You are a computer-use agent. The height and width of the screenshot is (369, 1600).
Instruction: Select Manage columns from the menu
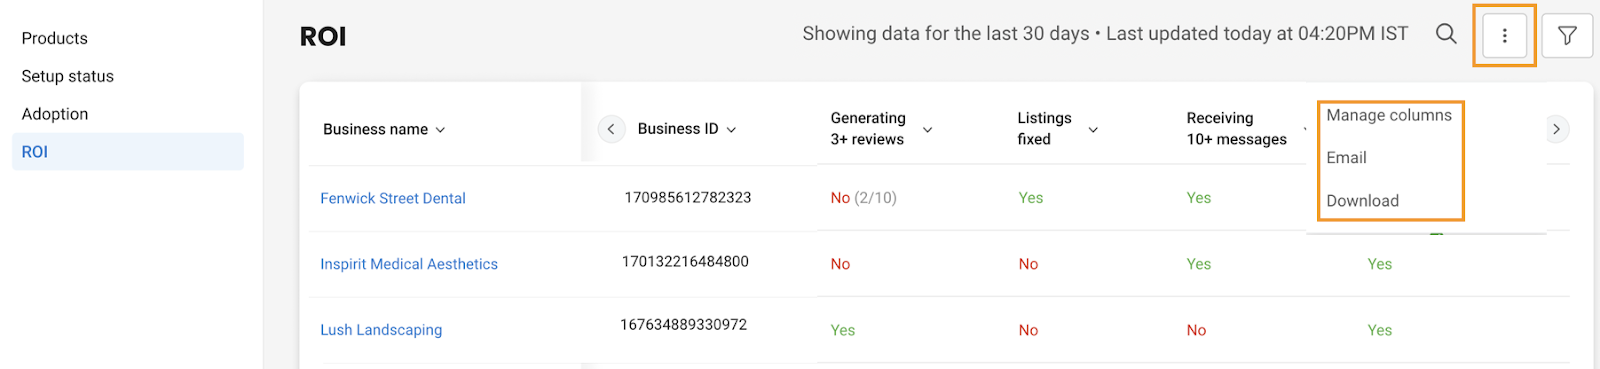(x=1388, y=115)
